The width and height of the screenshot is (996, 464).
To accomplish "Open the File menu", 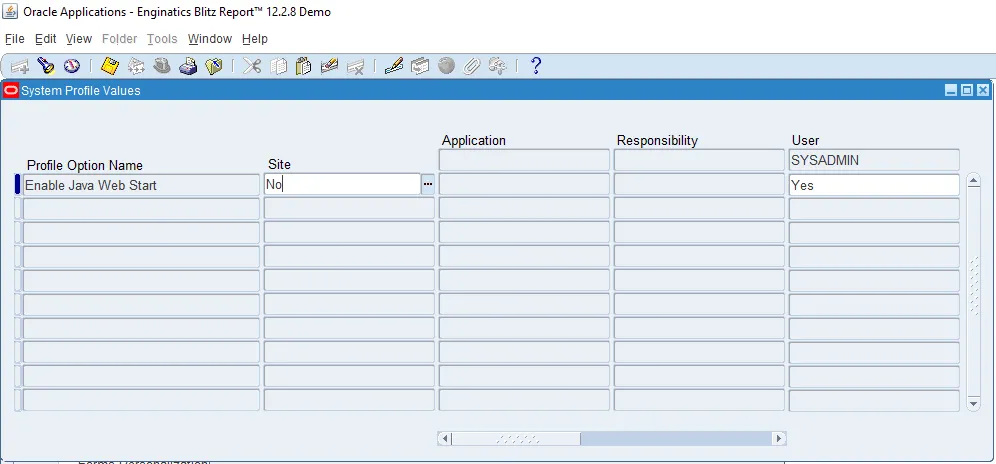I will point(15,39).
